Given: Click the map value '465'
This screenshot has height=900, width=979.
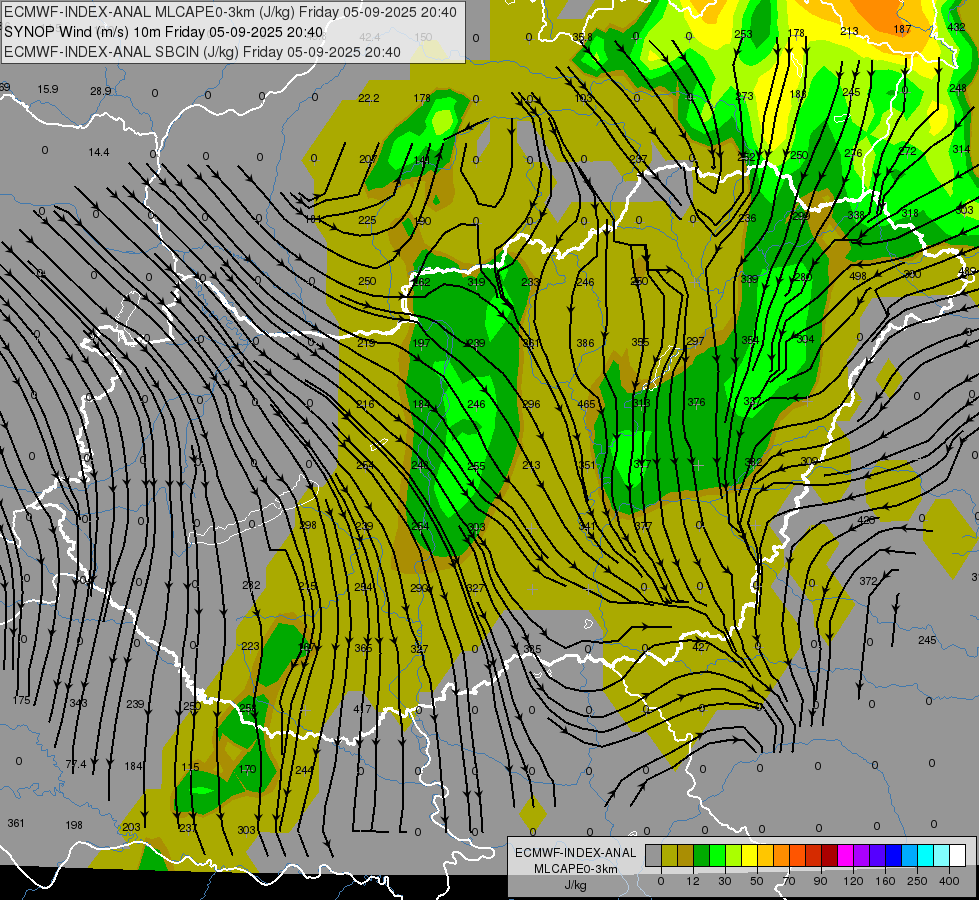Looking at the screenshot, I should click(586, 404).
